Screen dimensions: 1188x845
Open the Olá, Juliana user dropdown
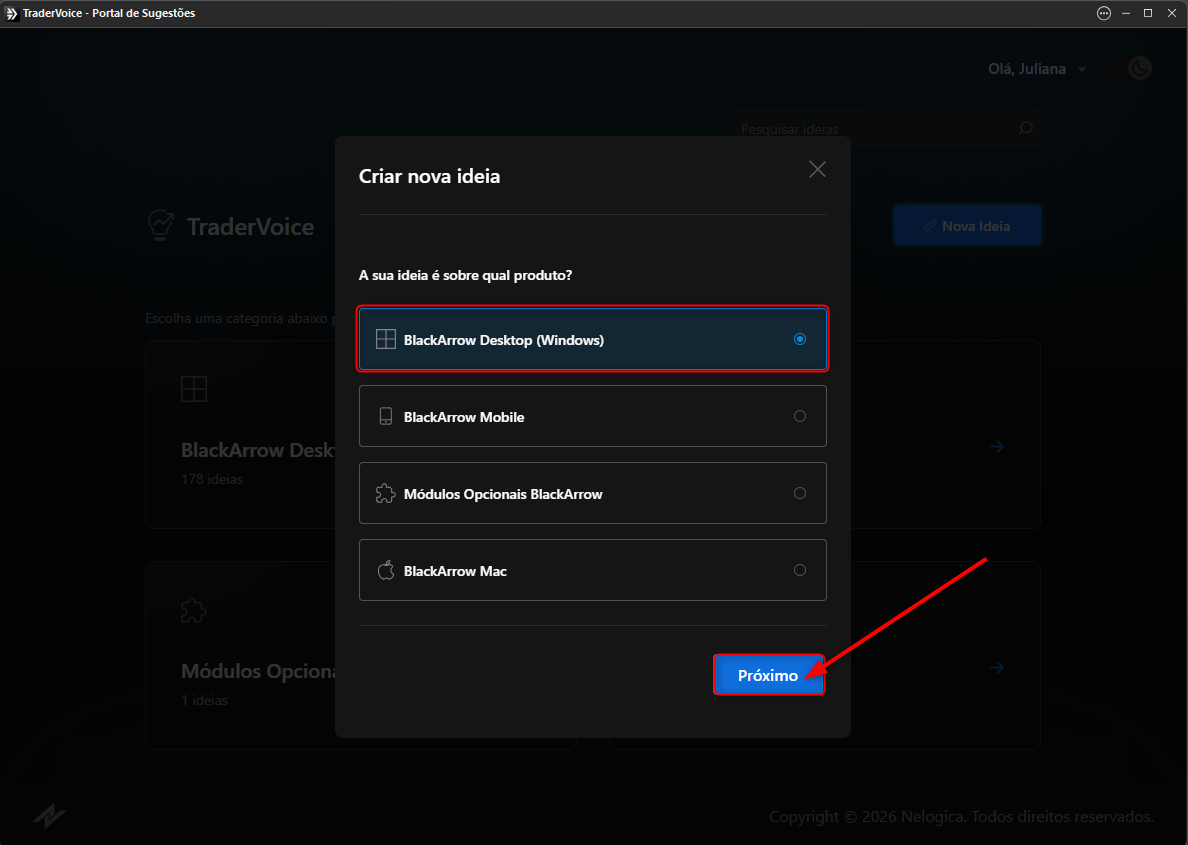point(1036,69)
